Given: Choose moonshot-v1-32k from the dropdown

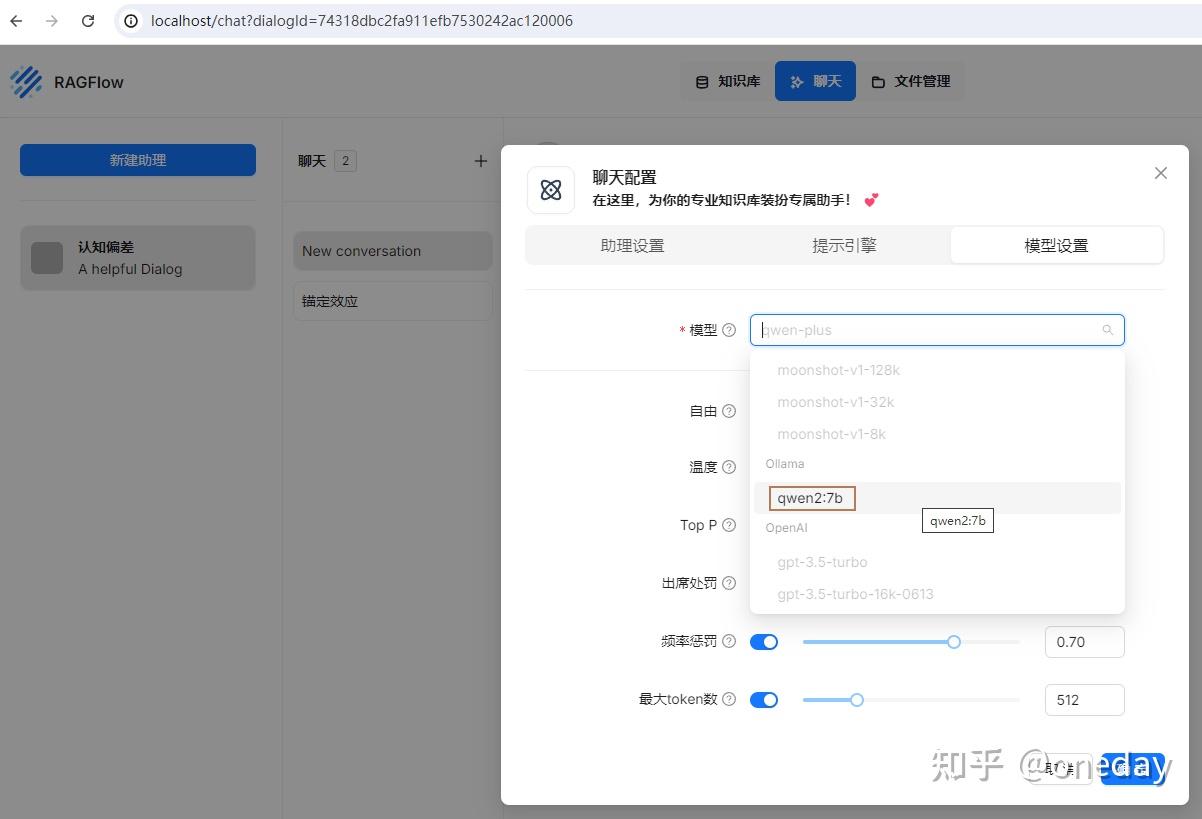Looking at the screenshot, I should click(835, 401).
